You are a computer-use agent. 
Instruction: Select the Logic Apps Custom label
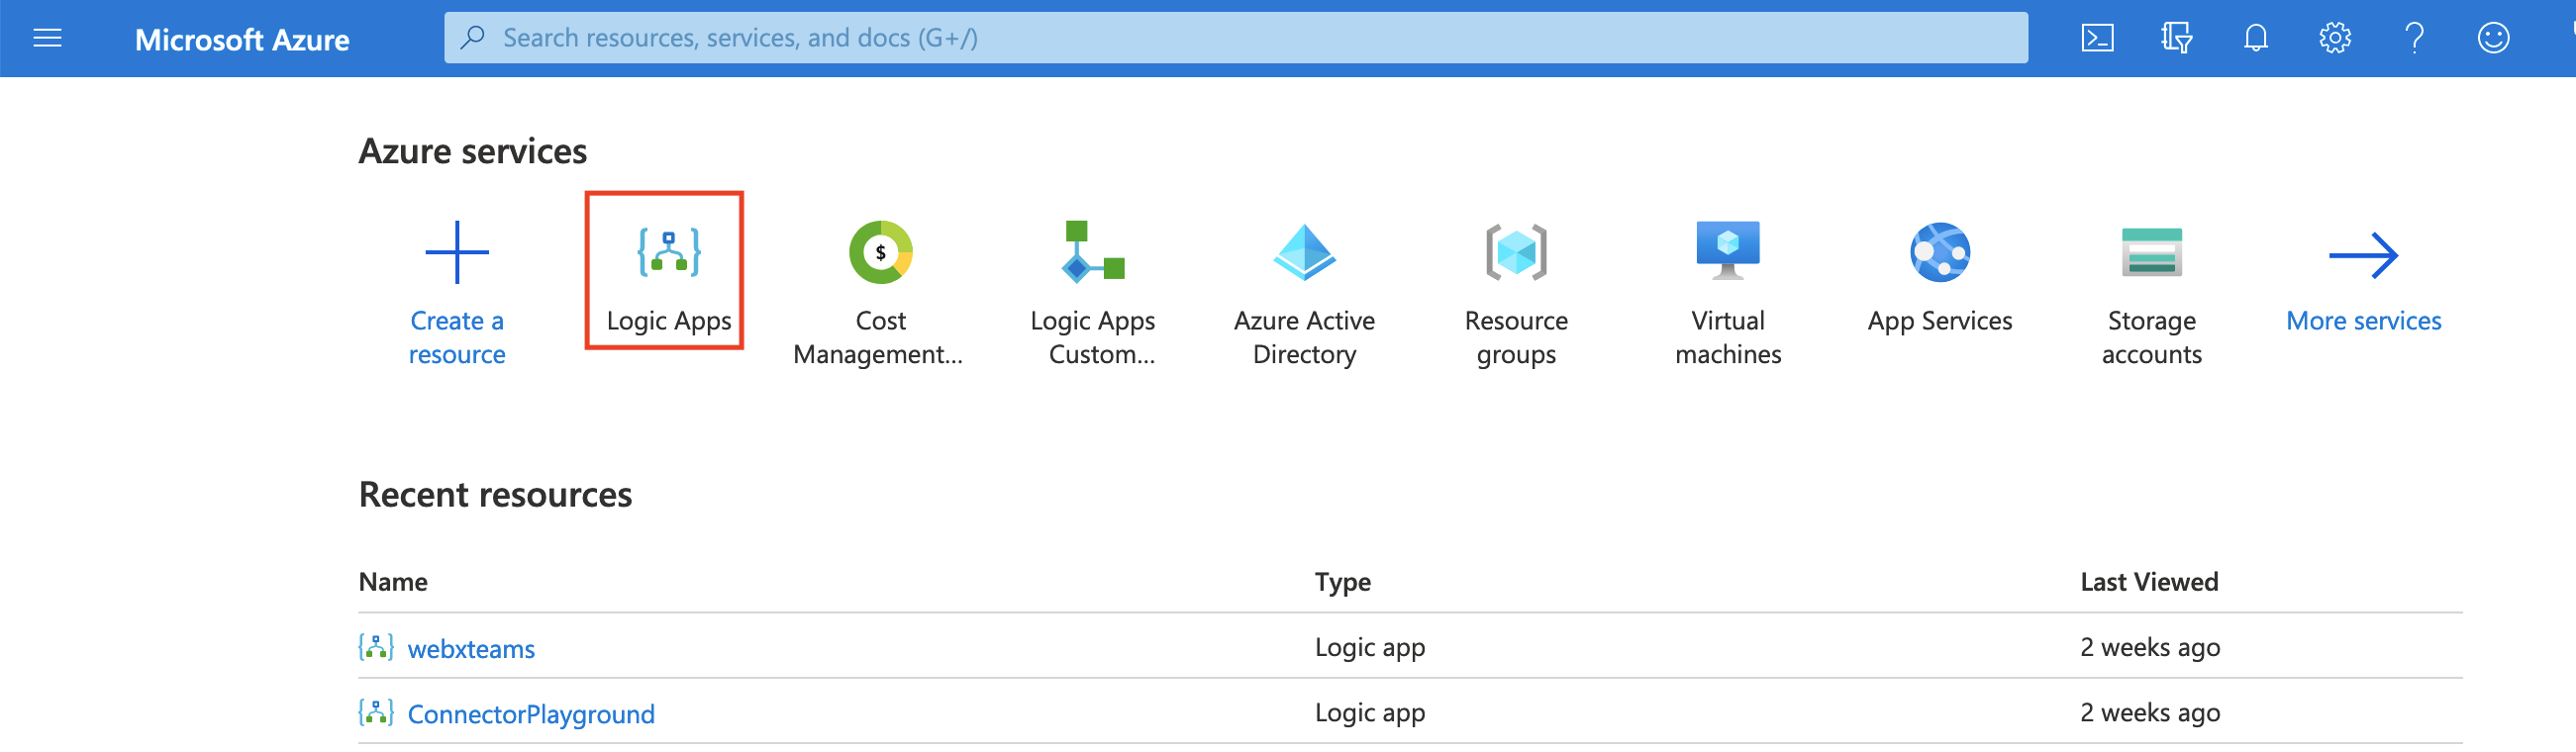1093,337
